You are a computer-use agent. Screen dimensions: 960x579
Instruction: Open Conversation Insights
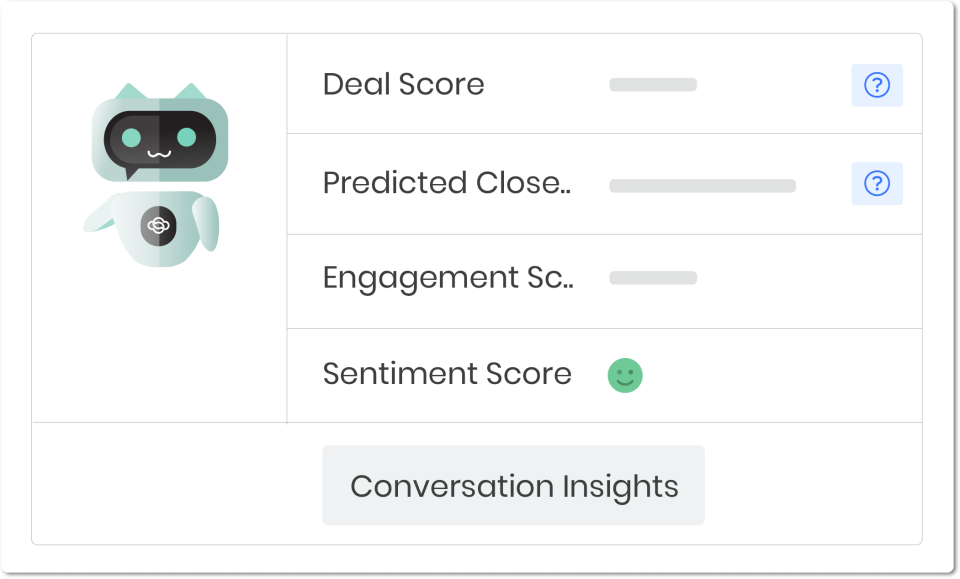coord(513,486)
